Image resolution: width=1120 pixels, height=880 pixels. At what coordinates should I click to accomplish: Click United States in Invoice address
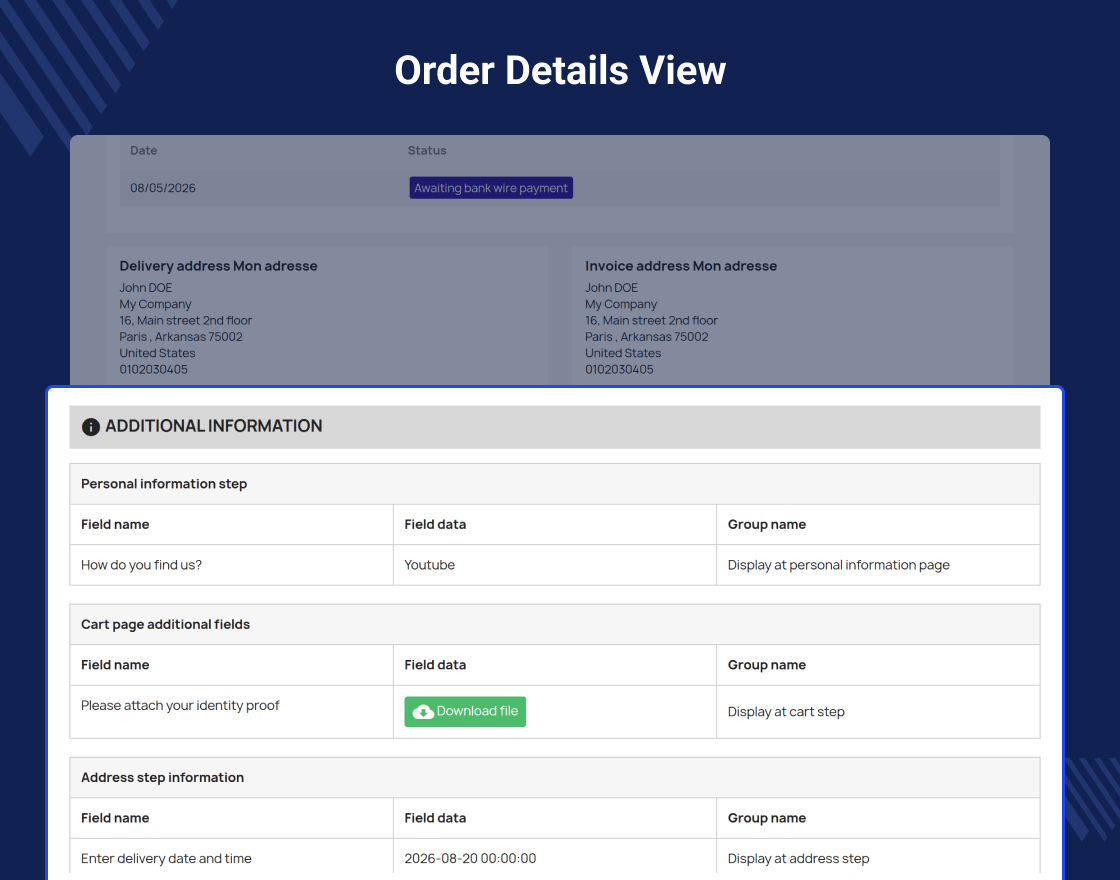[x=623, y=353]
